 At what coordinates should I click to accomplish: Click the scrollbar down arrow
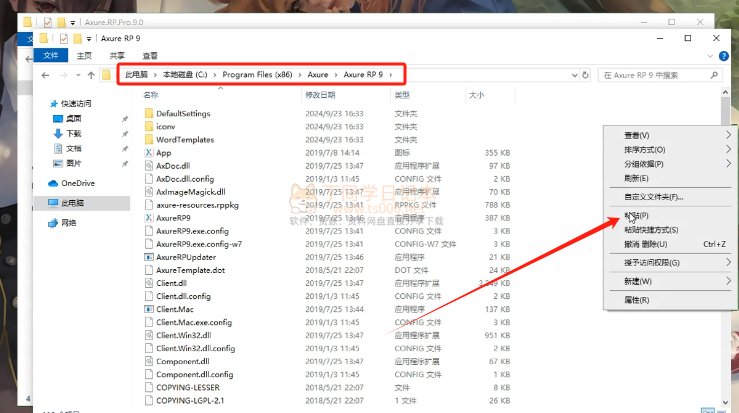point(725,402)
